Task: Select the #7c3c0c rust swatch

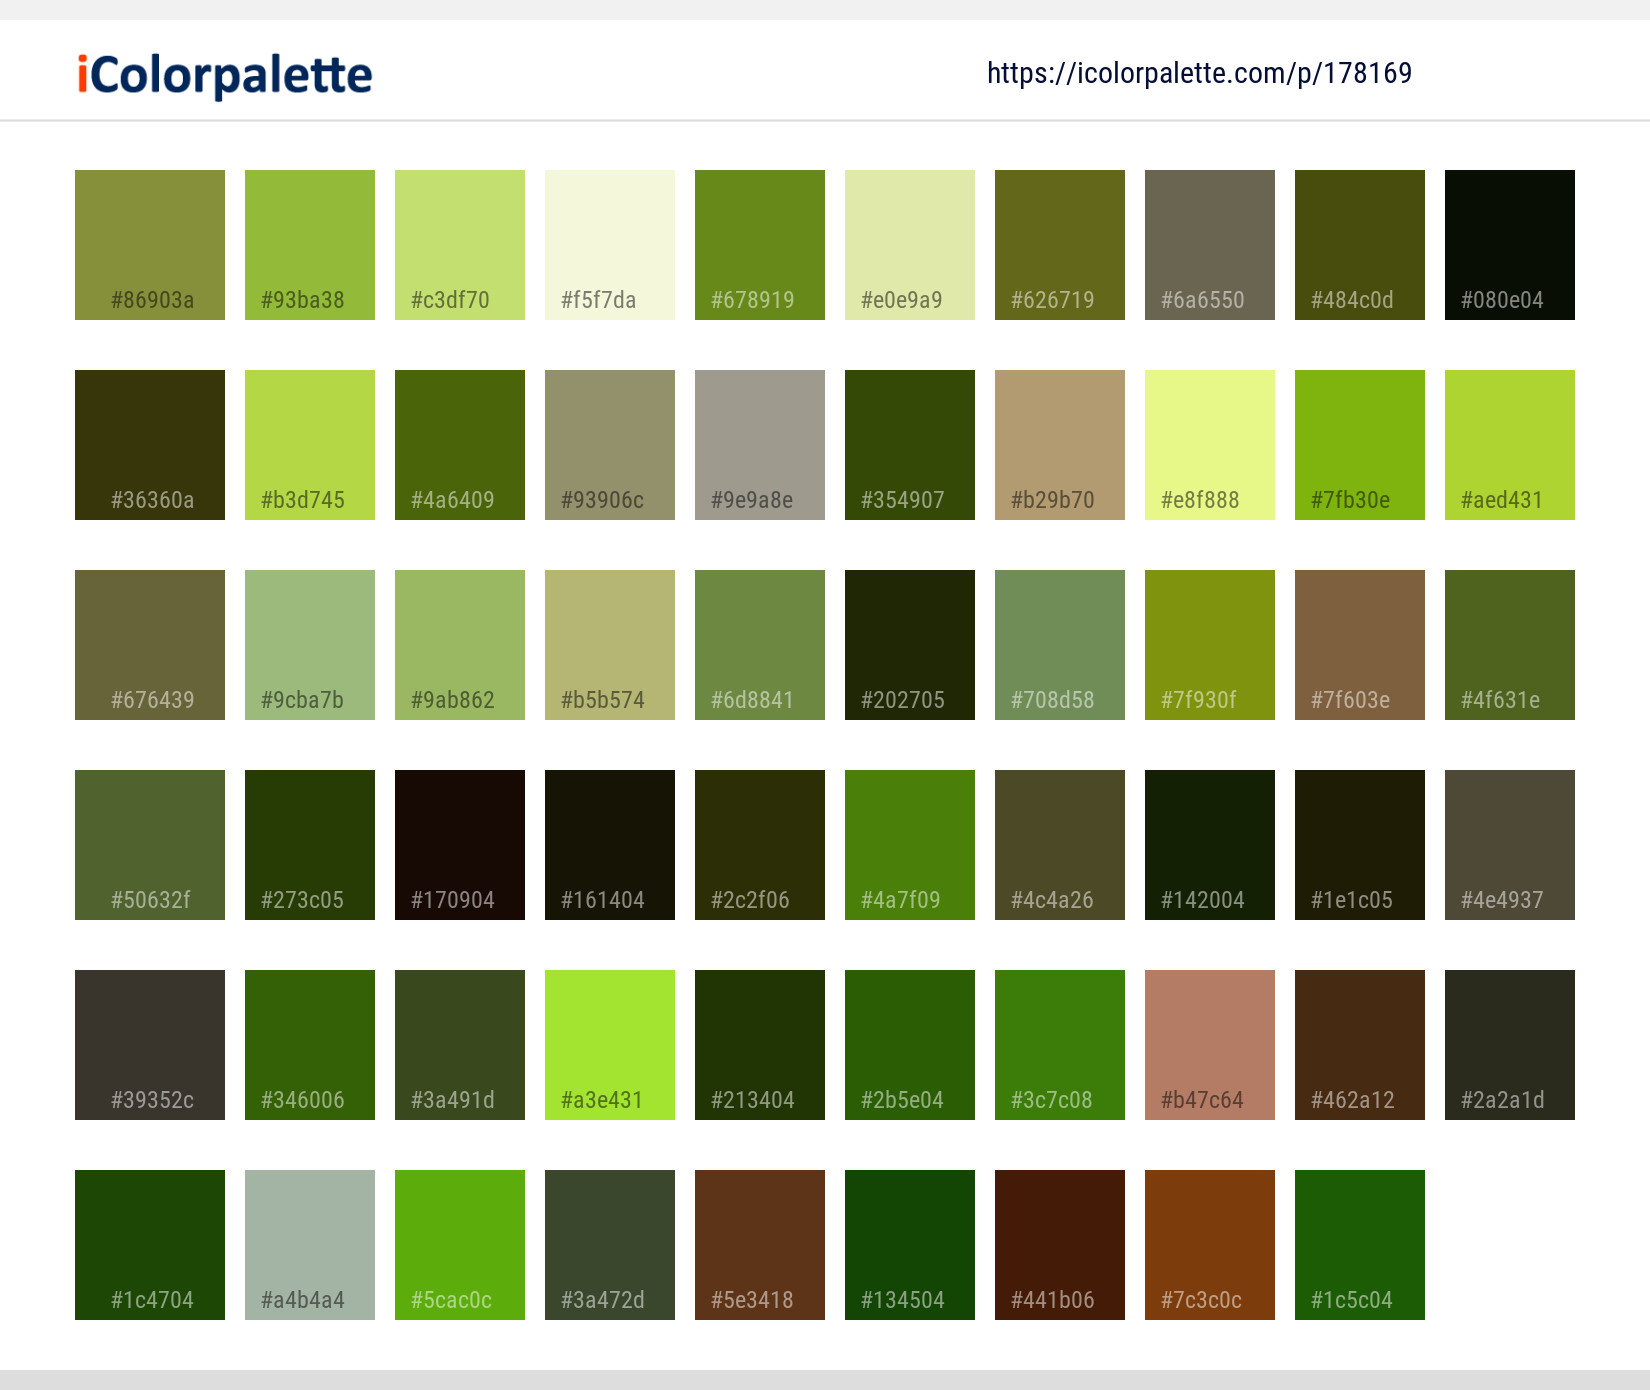Action: (1210, 1245)
